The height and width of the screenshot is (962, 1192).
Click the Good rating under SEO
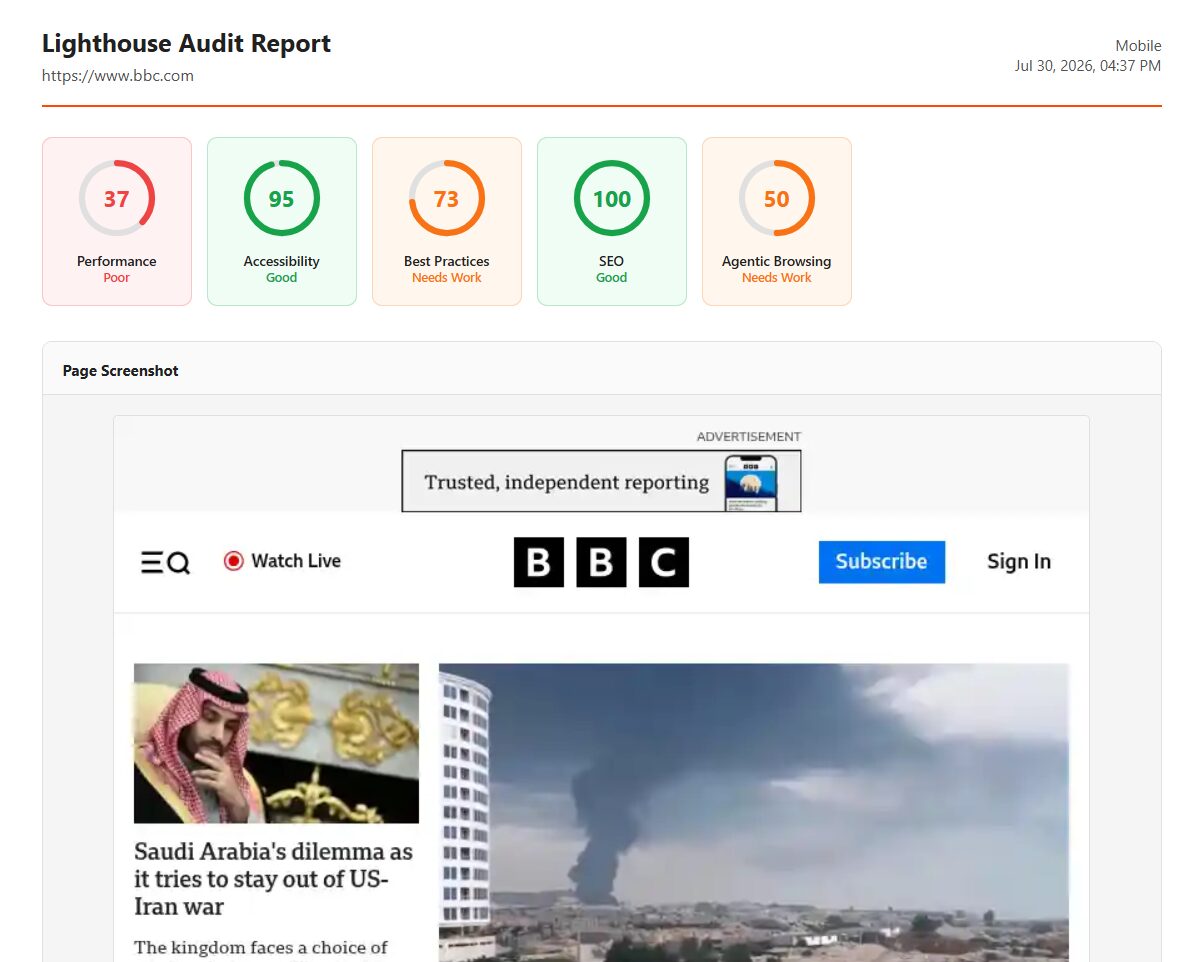coord(611,278)
